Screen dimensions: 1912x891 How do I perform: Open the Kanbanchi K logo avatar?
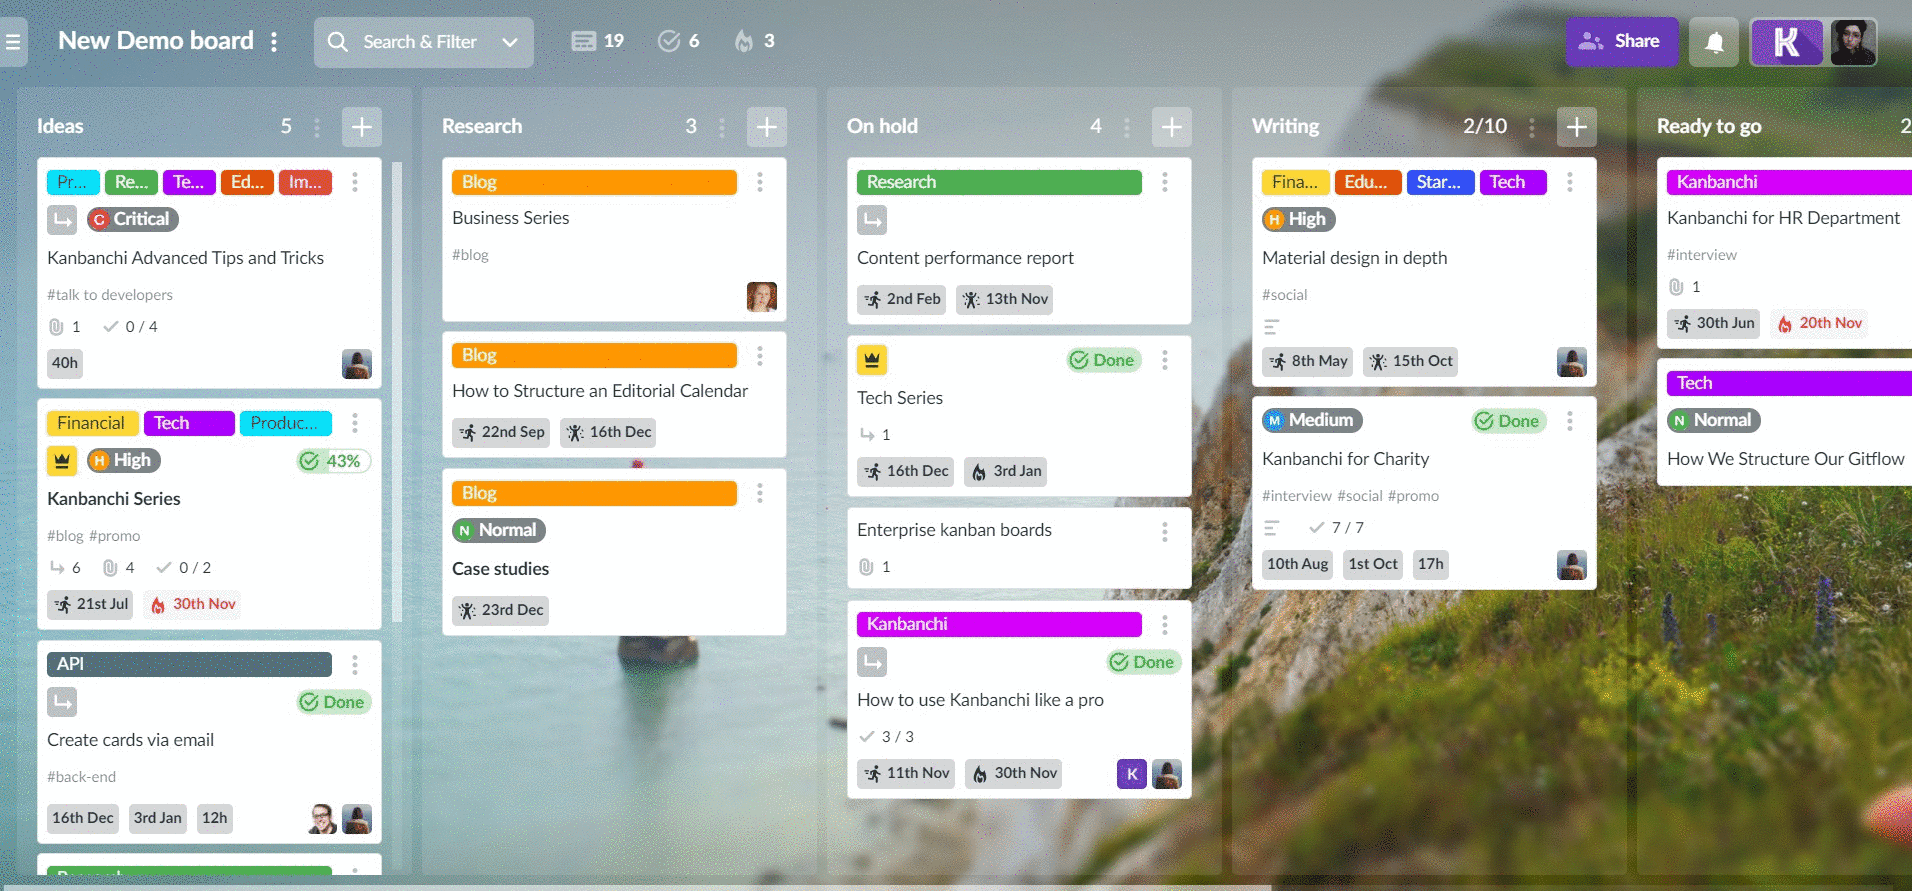(1786, 42)
